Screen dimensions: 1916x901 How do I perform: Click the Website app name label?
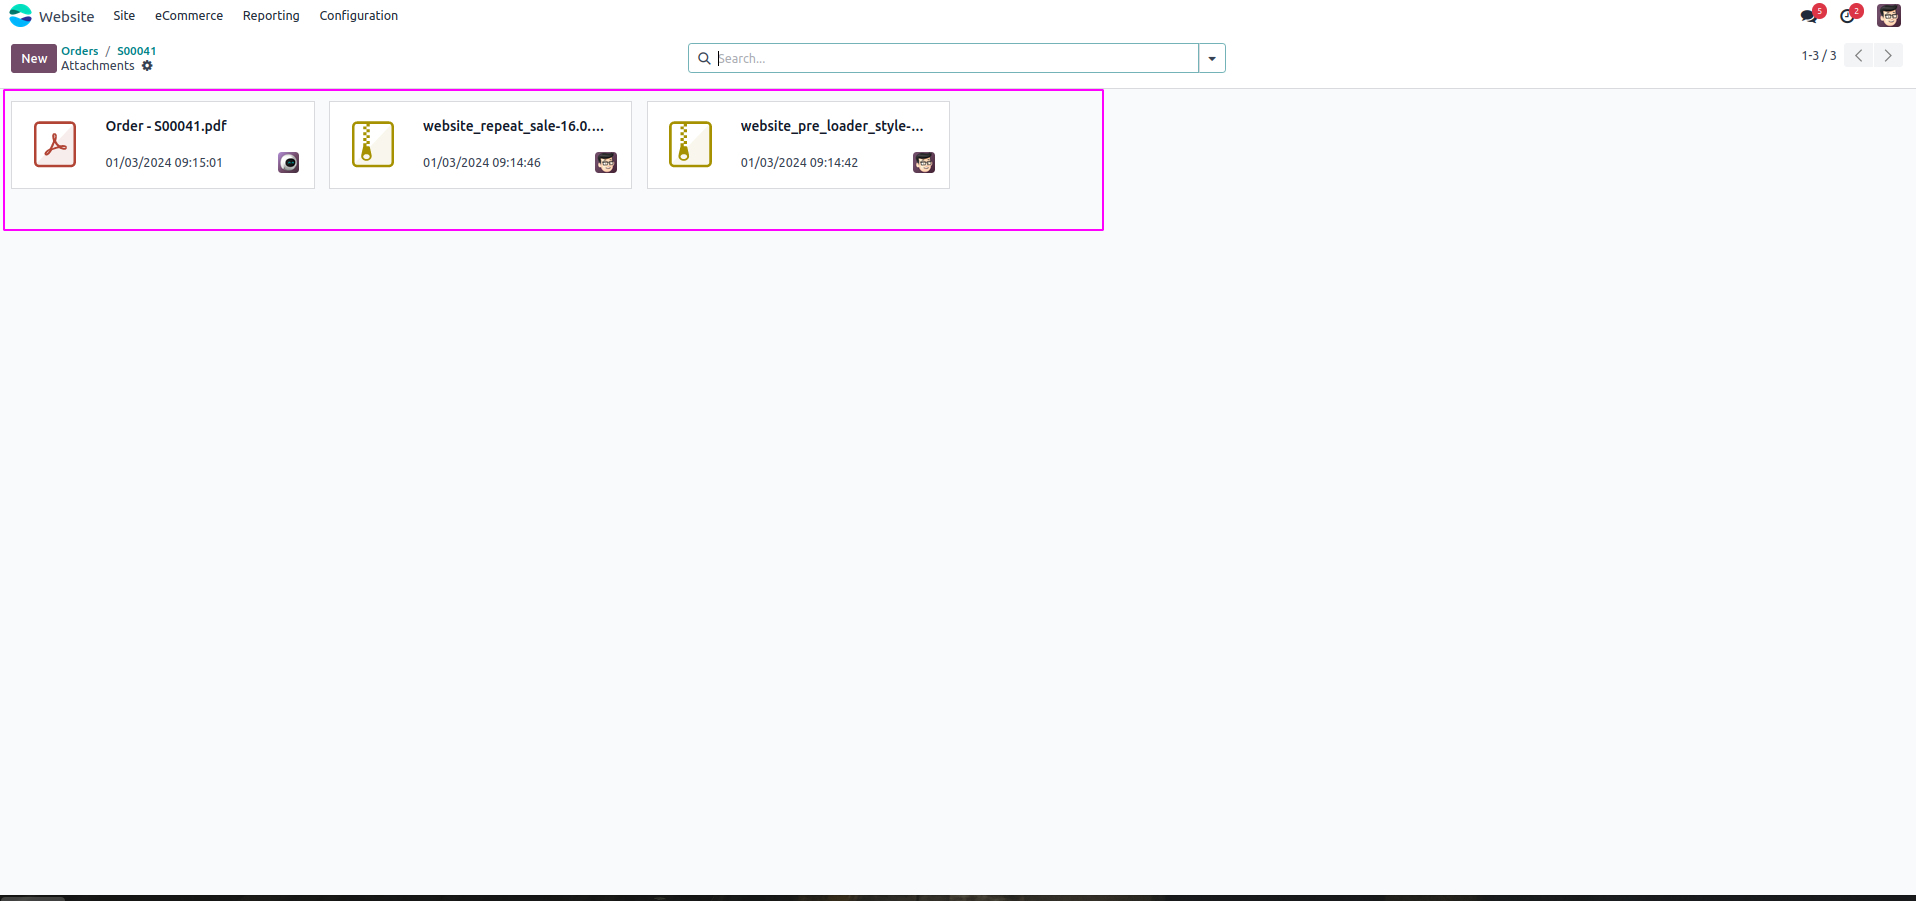(67, 17)
